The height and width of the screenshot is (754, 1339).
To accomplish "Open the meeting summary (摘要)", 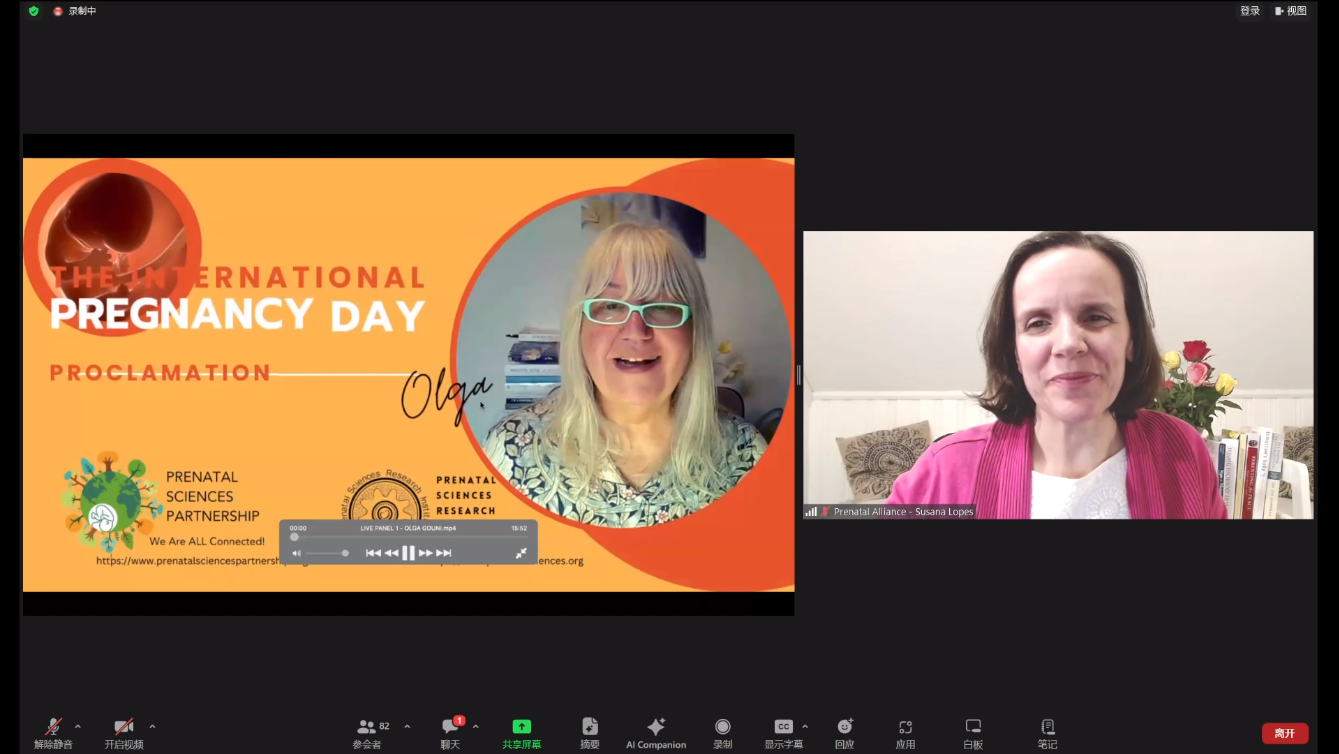I will click(x=590, y=733).
